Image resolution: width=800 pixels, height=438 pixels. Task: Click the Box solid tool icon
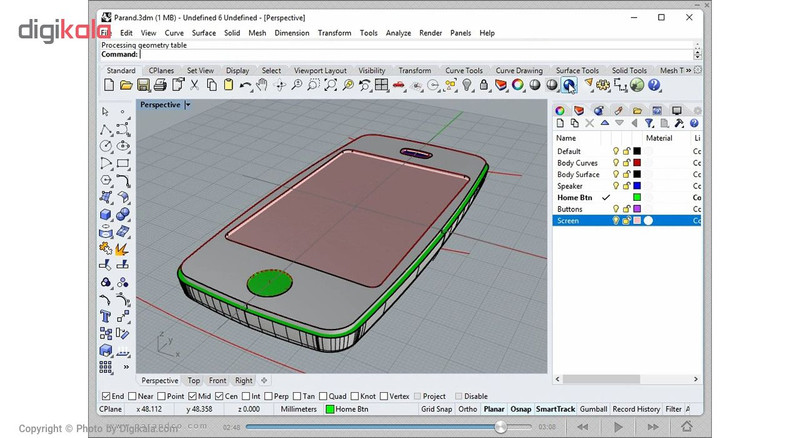(106, 214)
